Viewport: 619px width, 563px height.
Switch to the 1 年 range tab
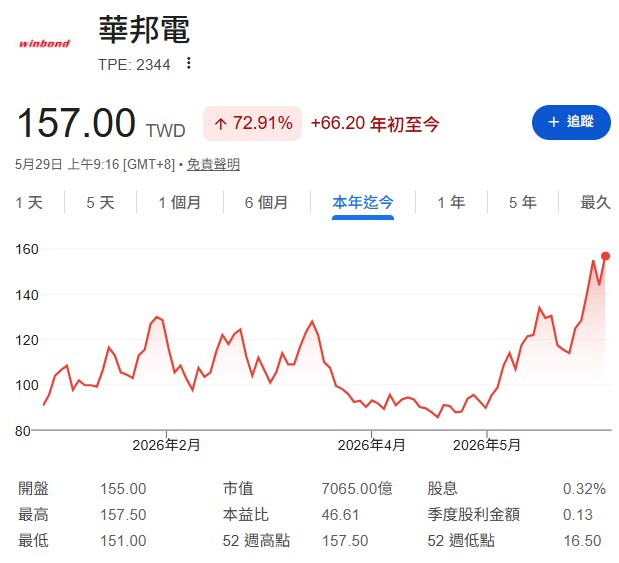[451, 203]
